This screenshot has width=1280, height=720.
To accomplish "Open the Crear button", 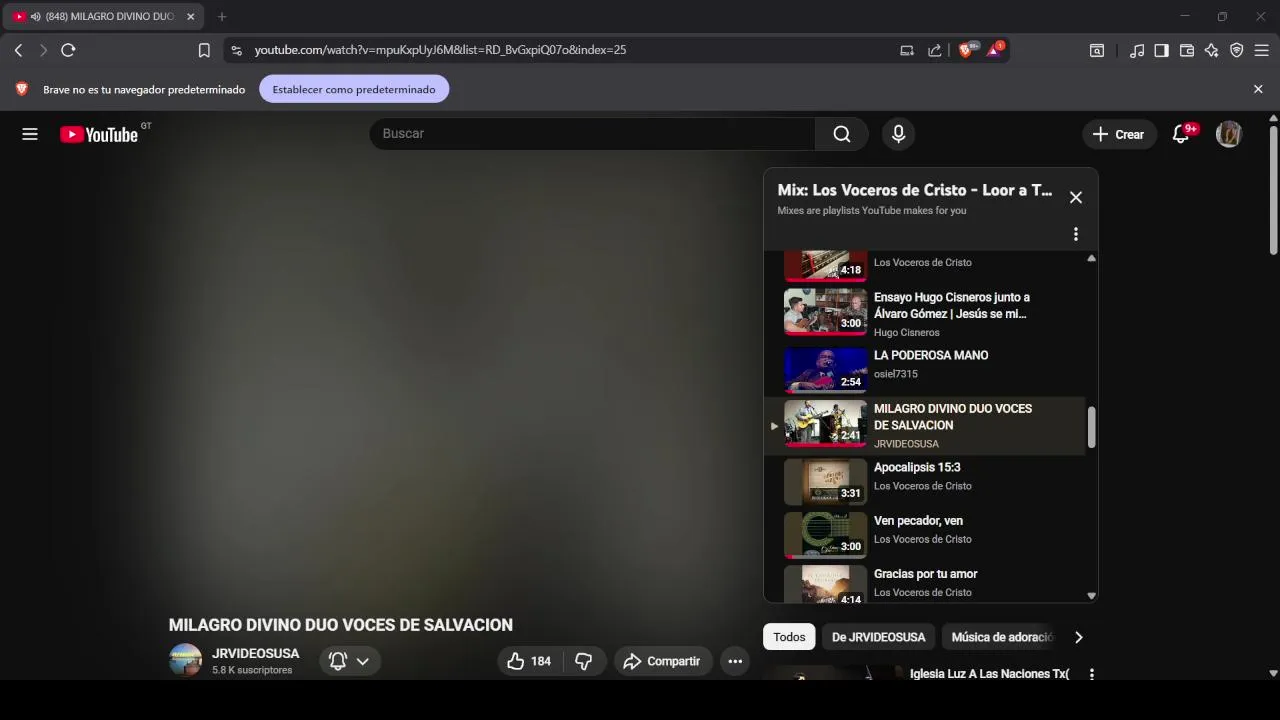I will pos(1119,134).
